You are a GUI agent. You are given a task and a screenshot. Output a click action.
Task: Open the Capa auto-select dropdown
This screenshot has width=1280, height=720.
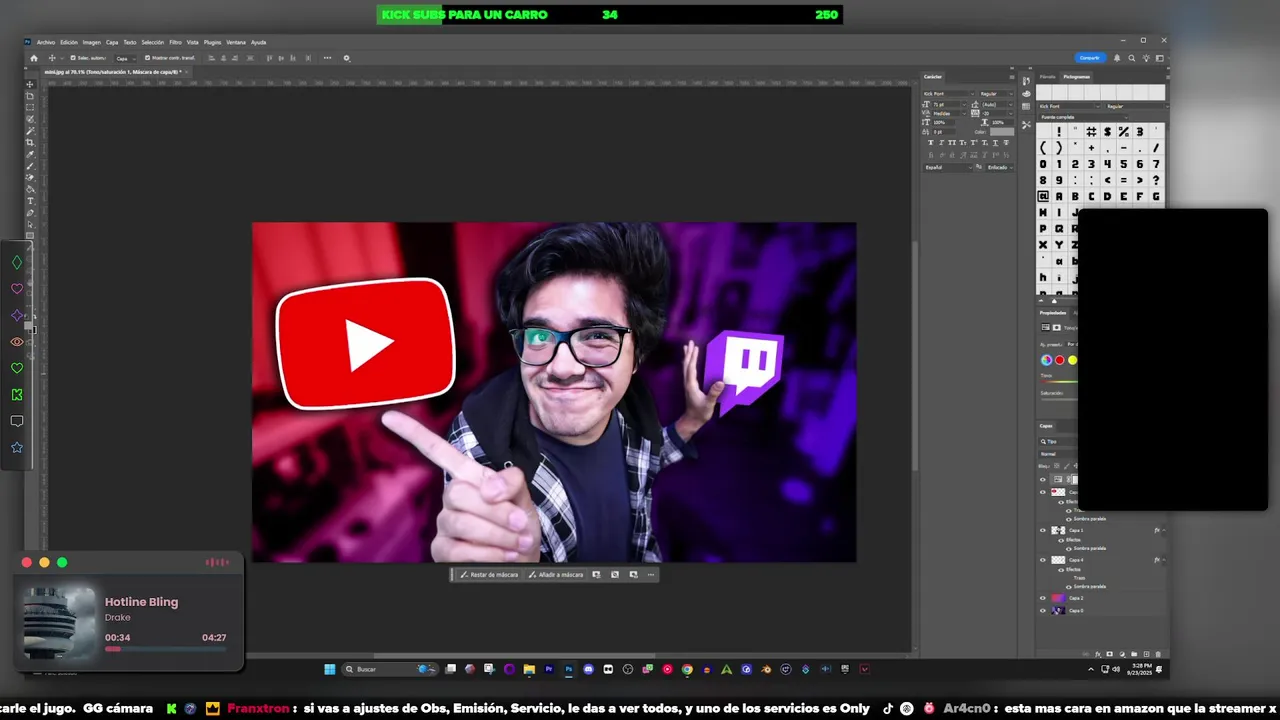click(x=126, y=58)
